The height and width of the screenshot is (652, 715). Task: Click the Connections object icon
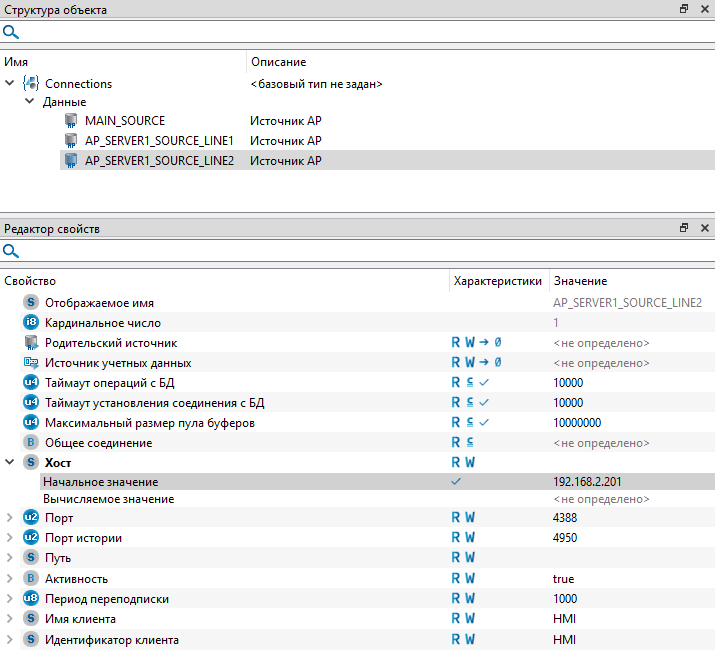click(30, 84)
